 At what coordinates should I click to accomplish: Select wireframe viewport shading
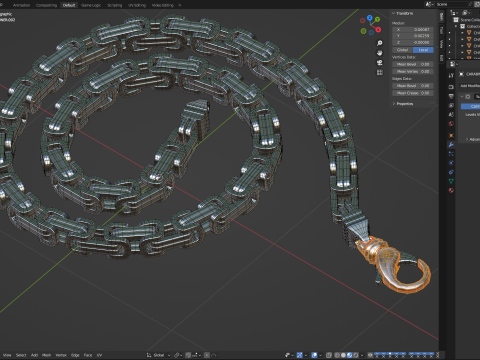pos(337,355)
